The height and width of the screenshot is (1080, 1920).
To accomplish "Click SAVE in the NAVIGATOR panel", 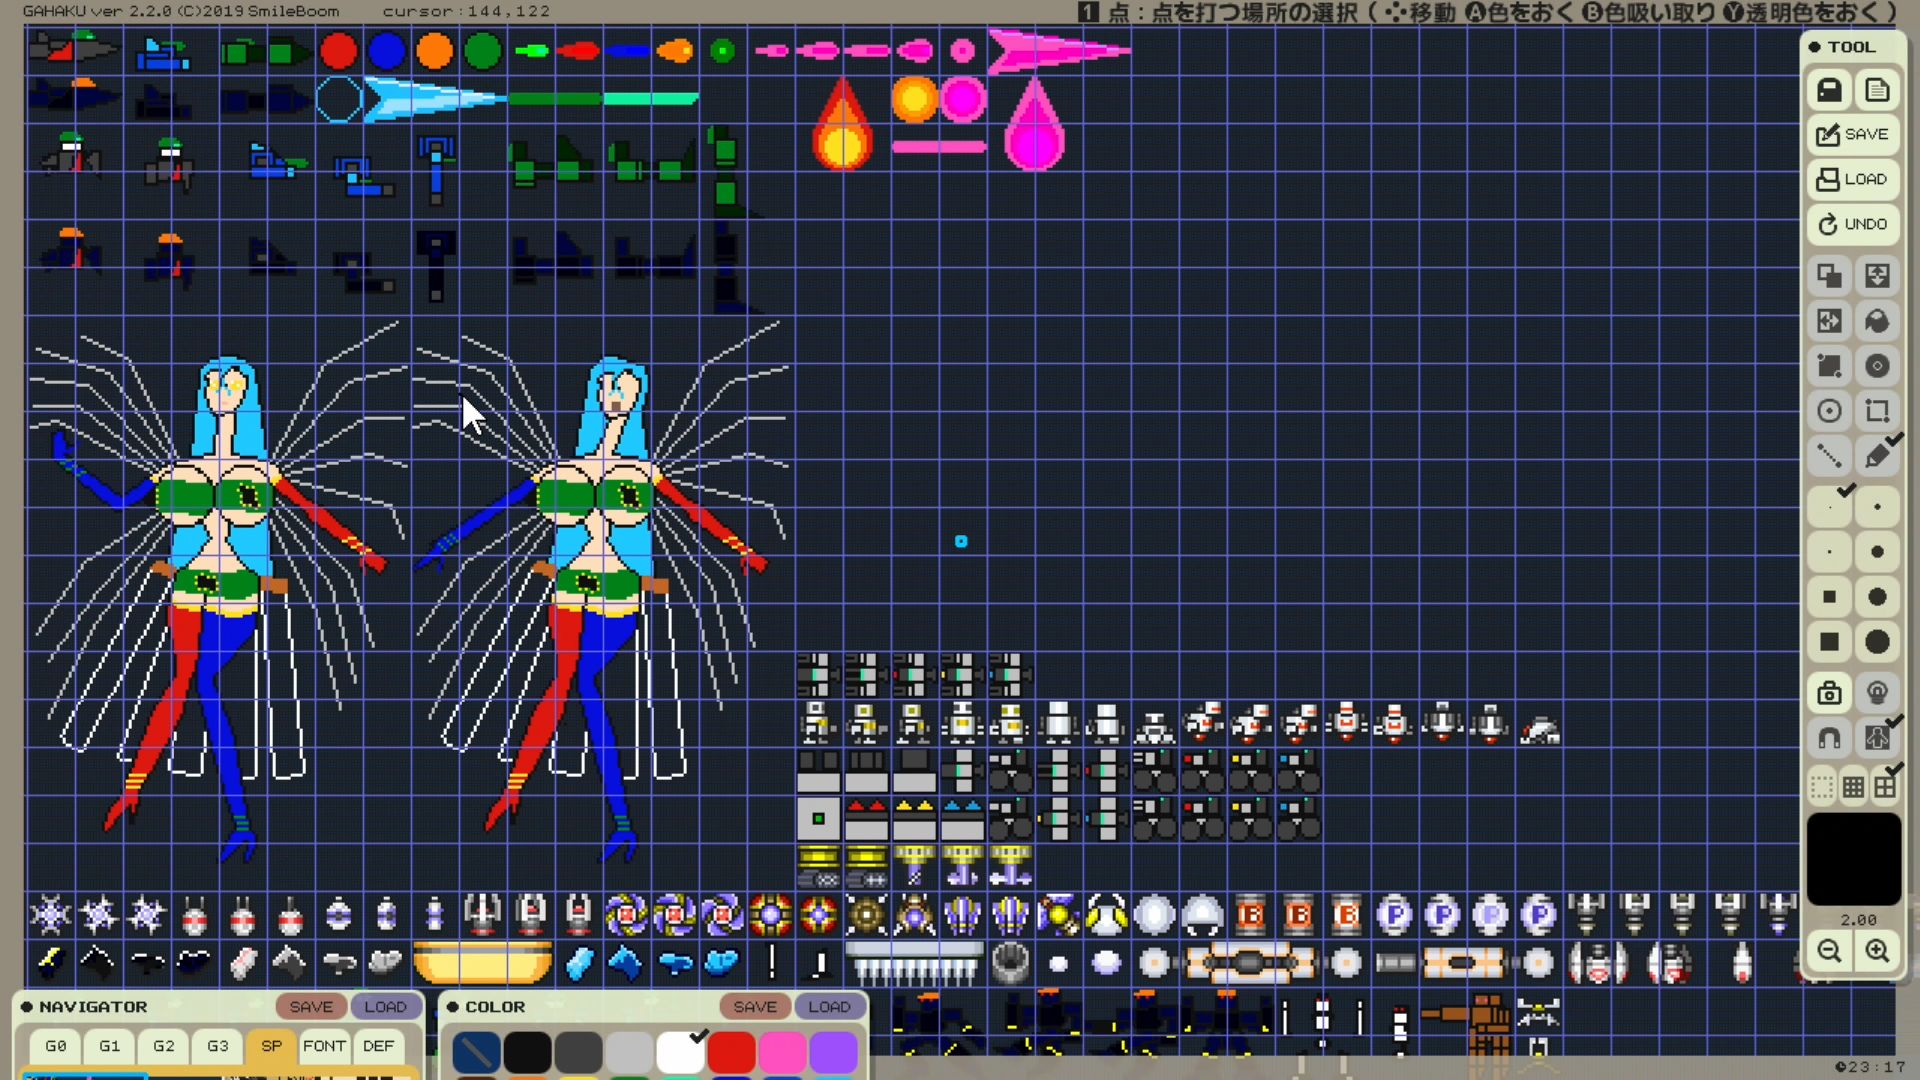I will click(311, 1007).
